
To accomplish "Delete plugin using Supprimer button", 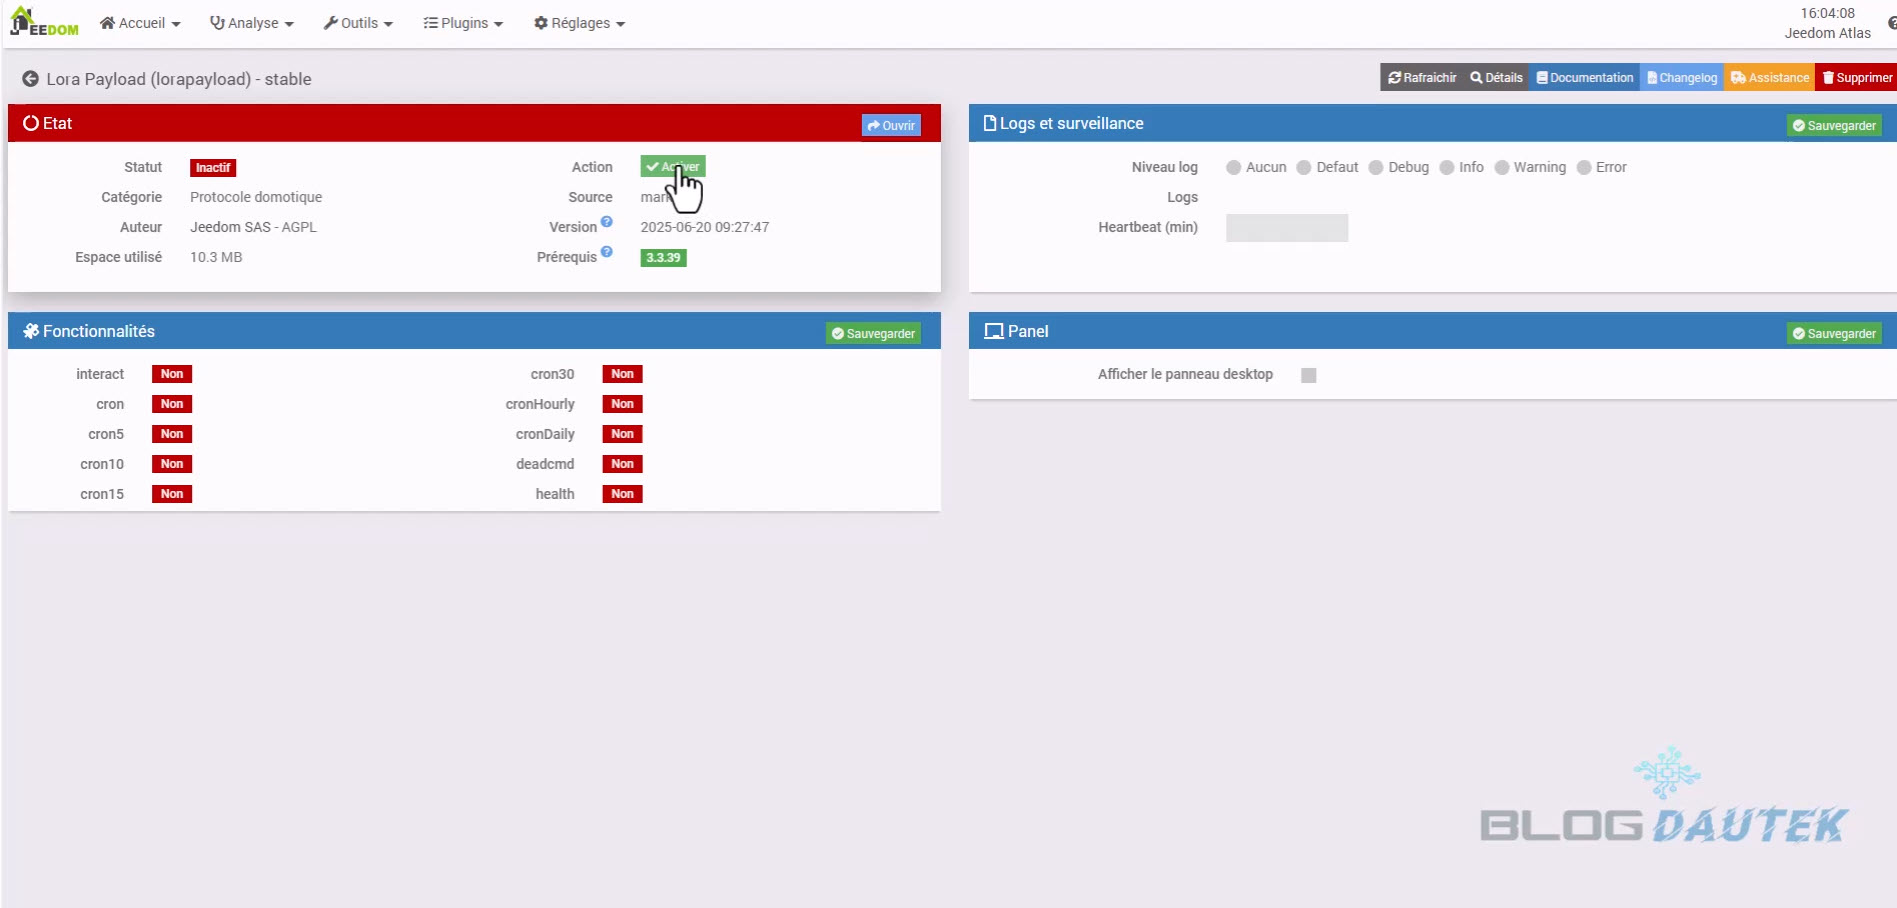I will [x=1857, y=78].
